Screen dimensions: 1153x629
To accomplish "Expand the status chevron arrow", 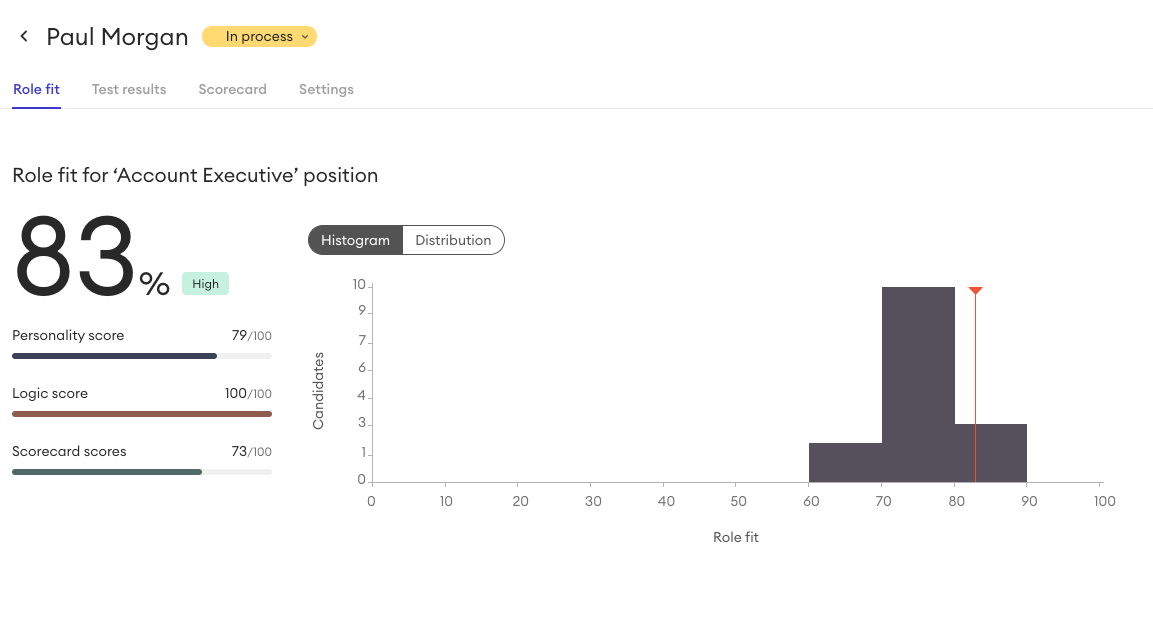I will (305, 37).
